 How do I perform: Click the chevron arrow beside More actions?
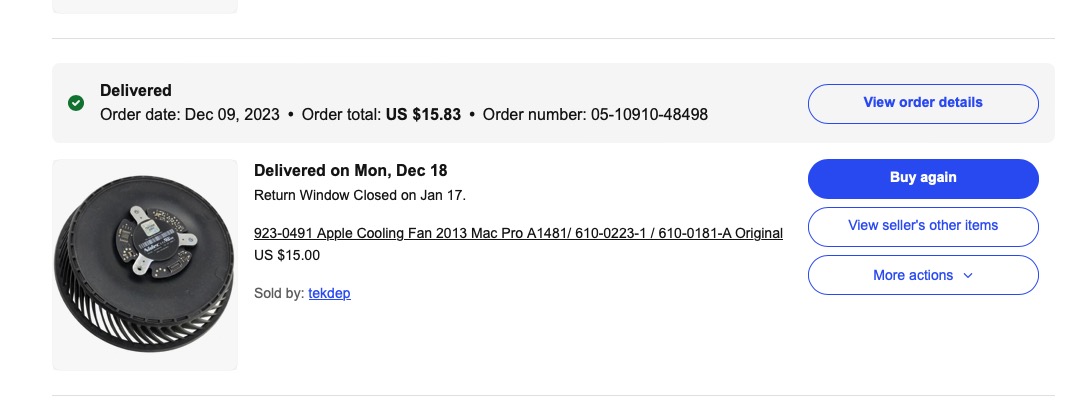(967, 276)
